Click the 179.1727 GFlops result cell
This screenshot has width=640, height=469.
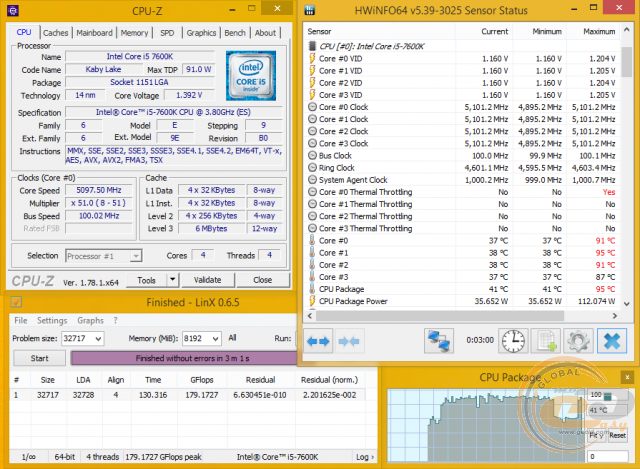(202, 395)
